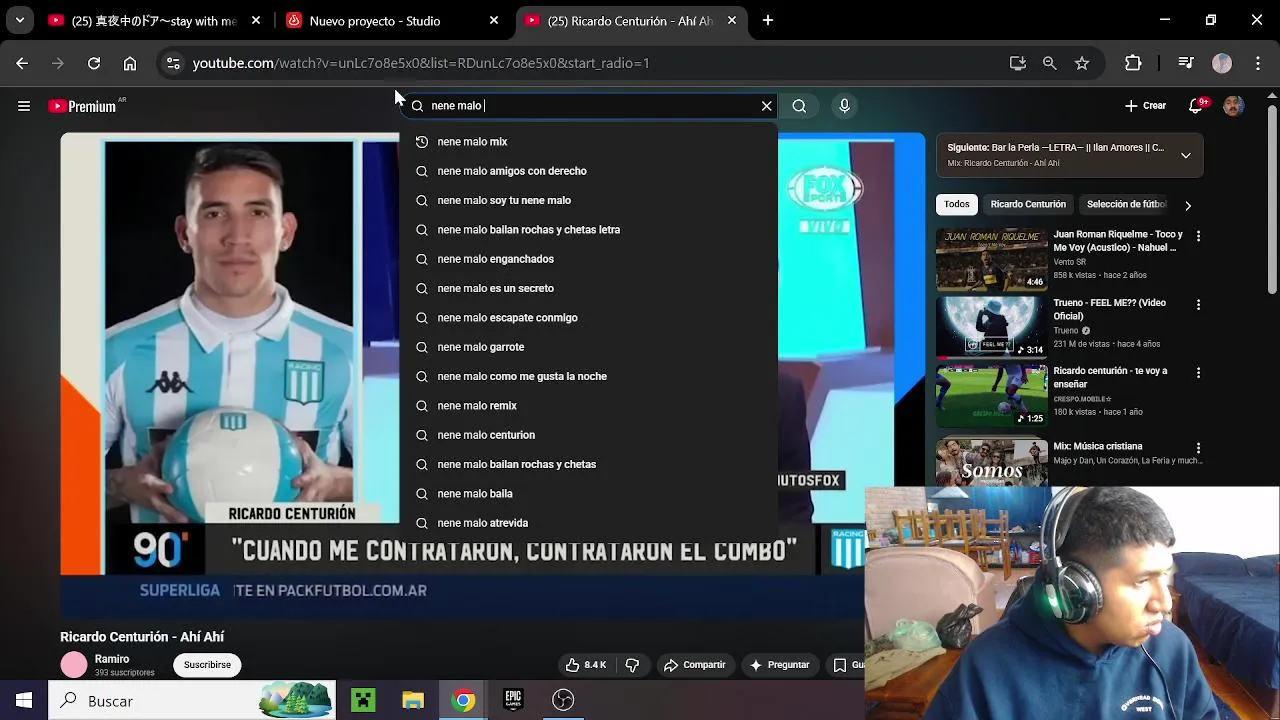Reload the page in Chrome
1280x720 pixels.
click(x=94, y=63)
